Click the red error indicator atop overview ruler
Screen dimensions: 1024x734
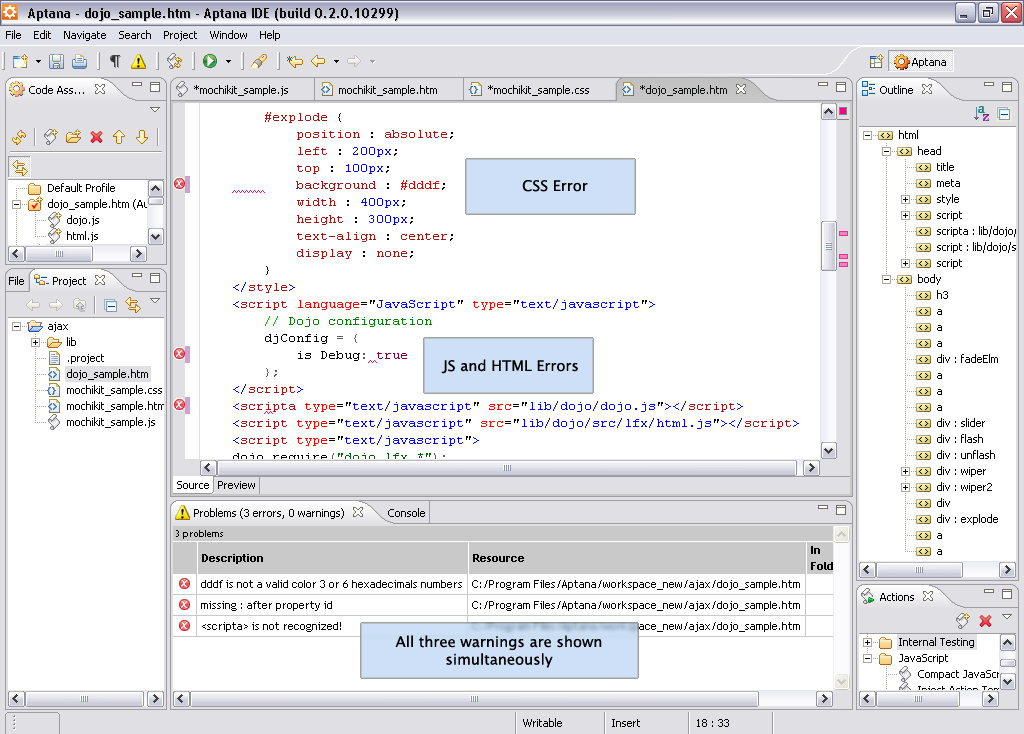click(843, 111)
